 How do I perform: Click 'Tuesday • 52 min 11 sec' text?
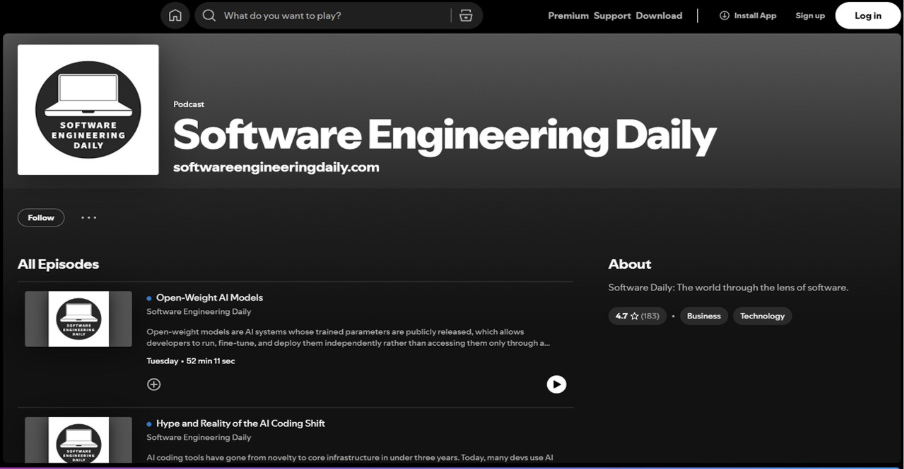click(191, 361)
